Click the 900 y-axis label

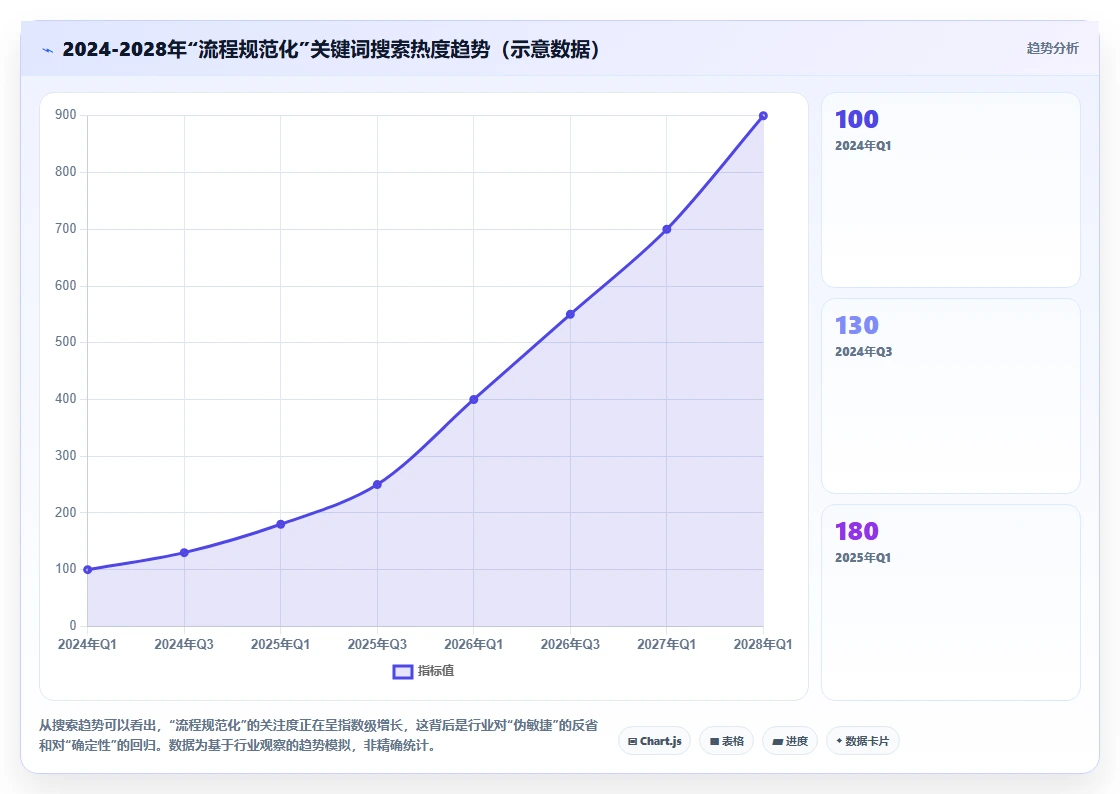pos(66,115)
